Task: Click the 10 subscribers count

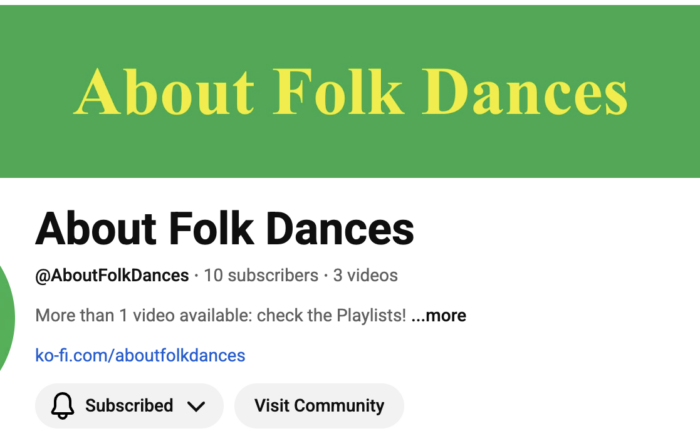Action: click(260, 275)
